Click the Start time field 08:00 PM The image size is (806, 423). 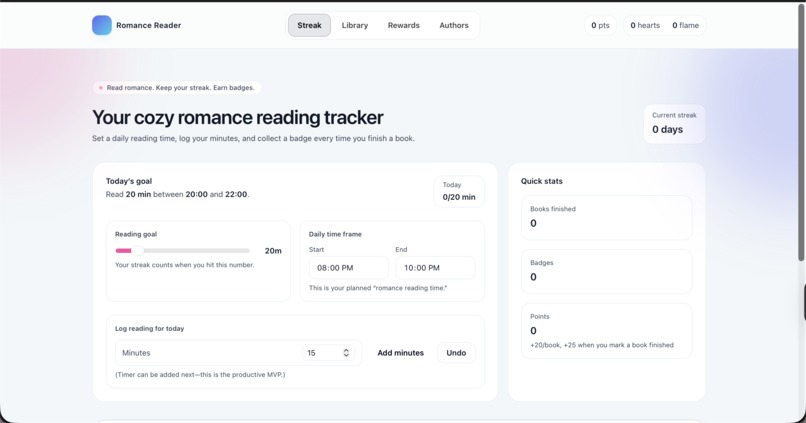tap(349, 268)
